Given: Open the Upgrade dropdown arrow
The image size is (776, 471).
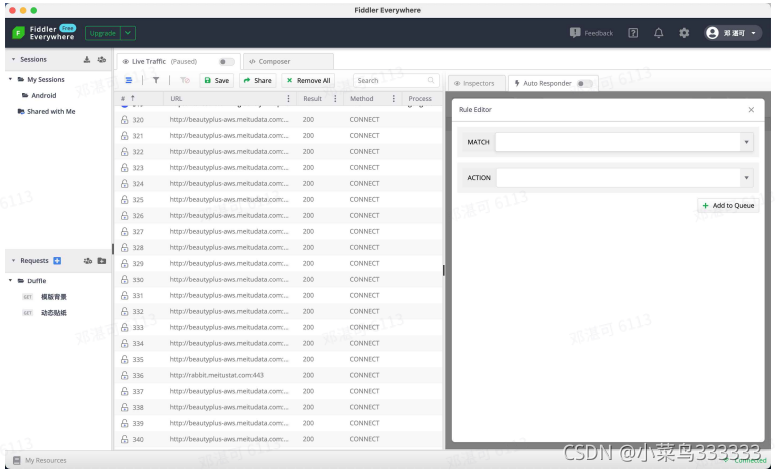Looking at the screenshot, I should coord(128,33).
